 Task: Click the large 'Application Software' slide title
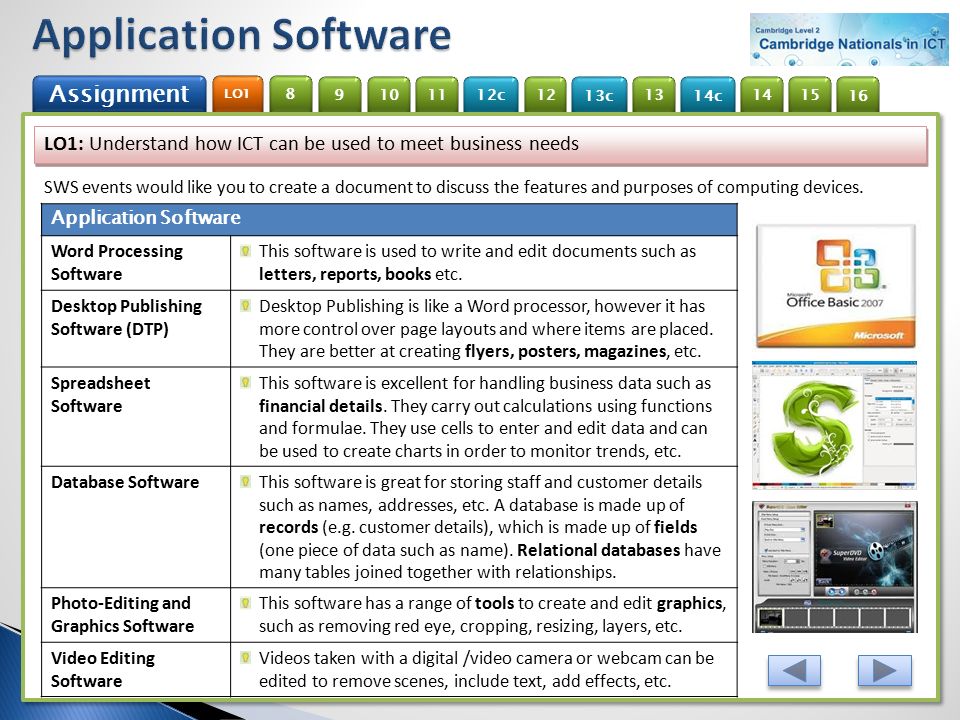242,35
